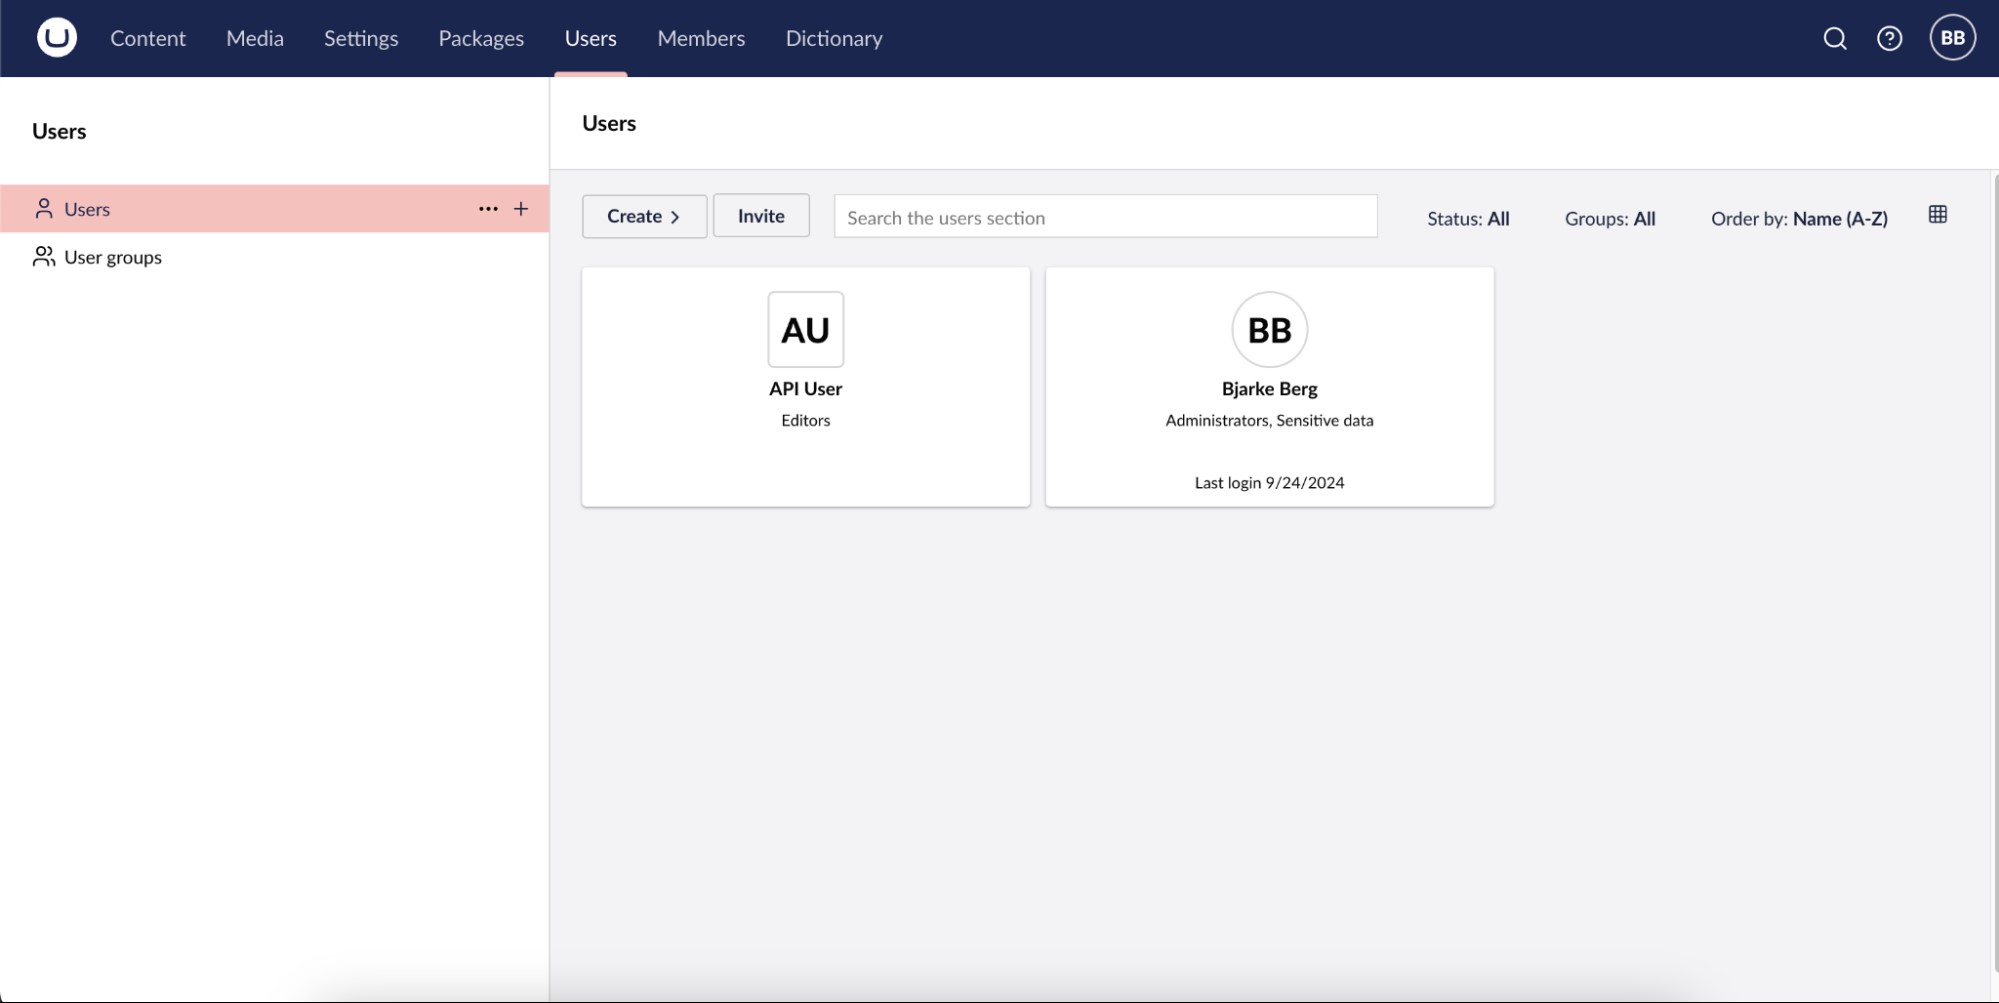
Task: Open the Groups: All filter
Action: [1609, 218]
